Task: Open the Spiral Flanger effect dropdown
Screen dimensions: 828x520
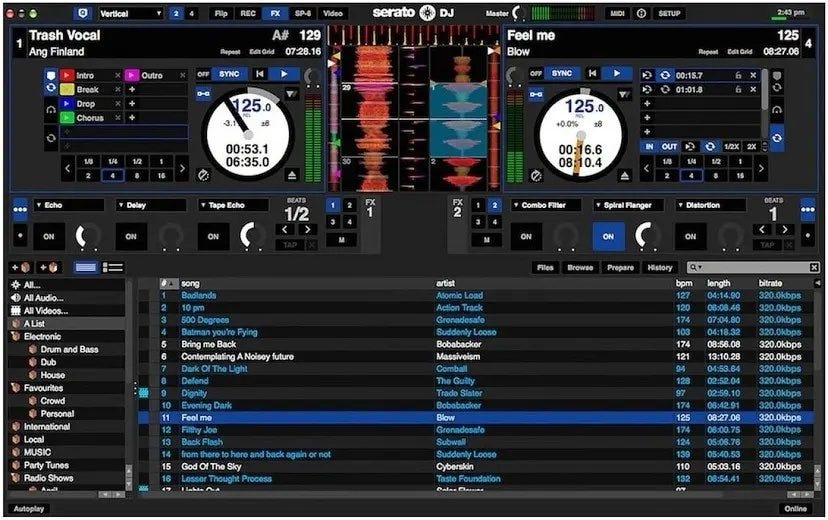Action: pyautogui.click(x=628, y=205)
